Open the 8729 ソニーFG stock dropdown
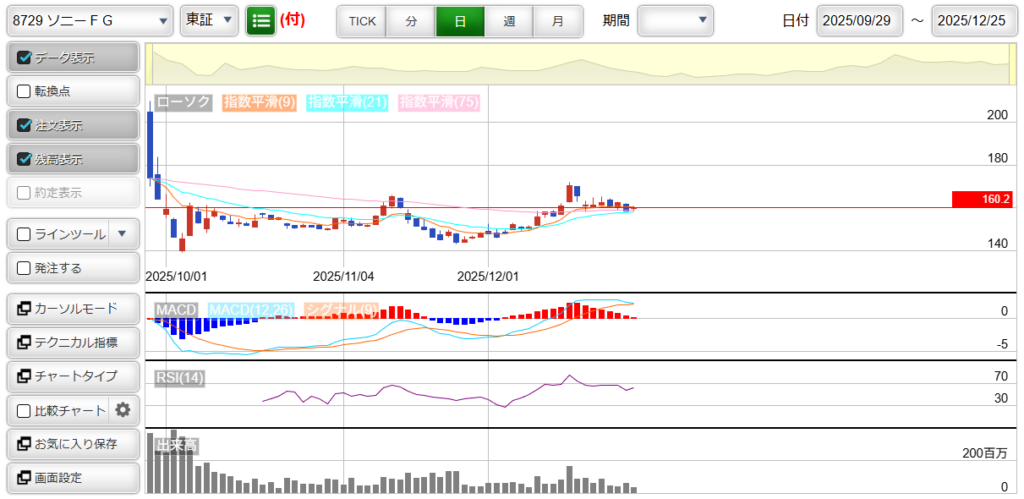 point(89,20)
